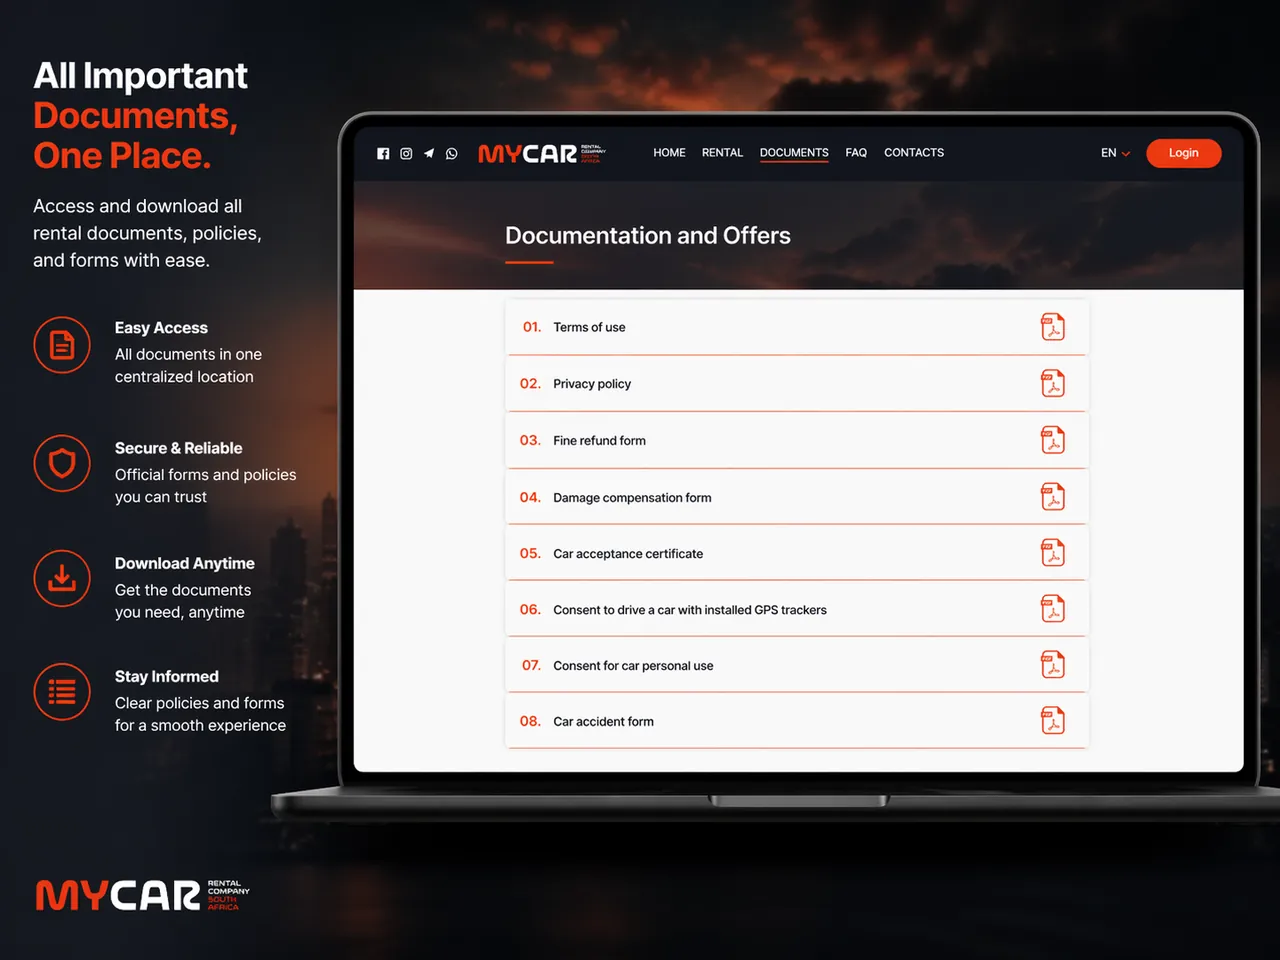1280x960 pixels.
Task: Open the RENTAL menu item
Action: click(722, 153)
